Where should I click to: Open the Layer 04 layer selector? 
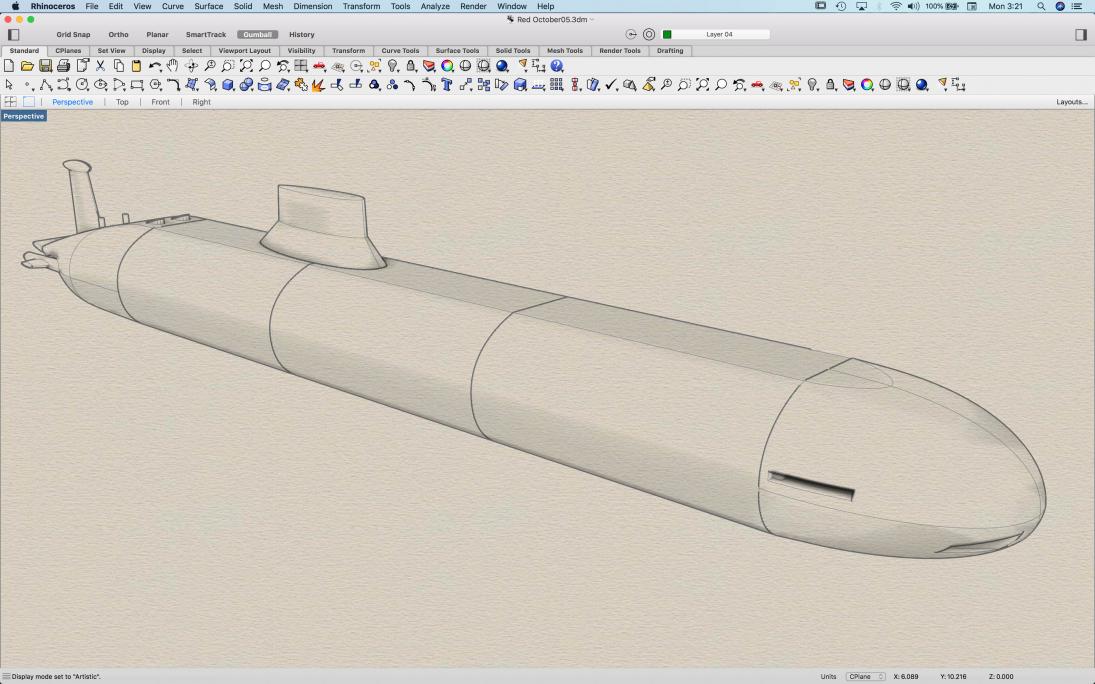720,34
